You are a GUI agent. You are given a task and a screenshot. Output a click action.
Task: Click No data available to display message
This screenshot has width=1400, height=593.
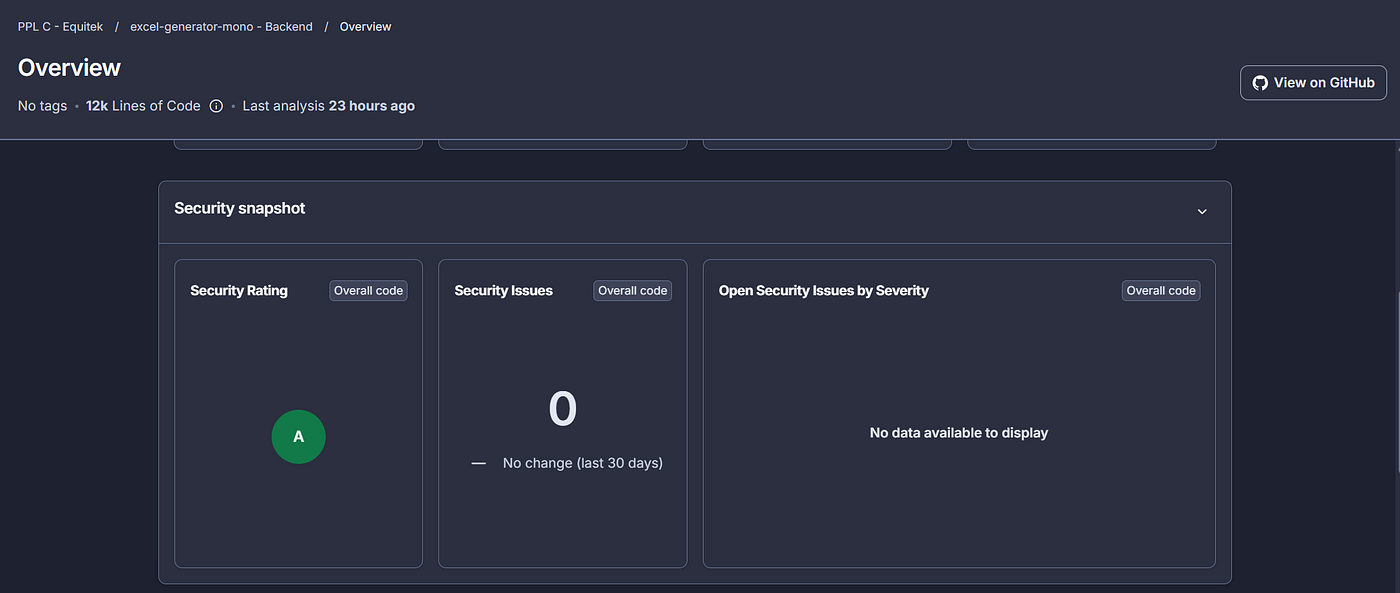tap(959, 433)
